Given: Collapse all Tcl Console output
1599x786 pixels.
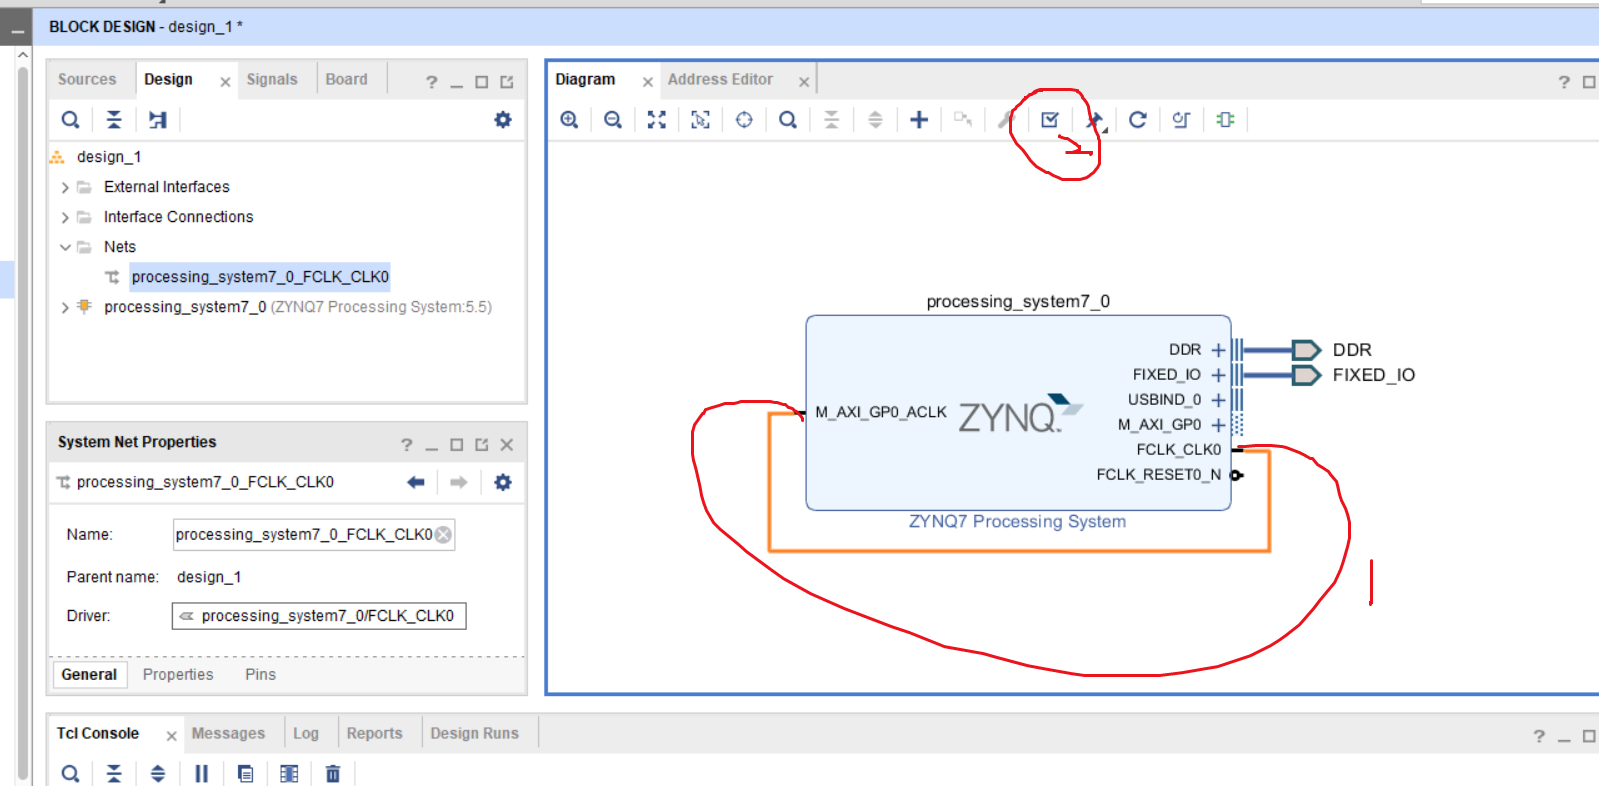Looking at the screenshot, I should pos(114,774).
